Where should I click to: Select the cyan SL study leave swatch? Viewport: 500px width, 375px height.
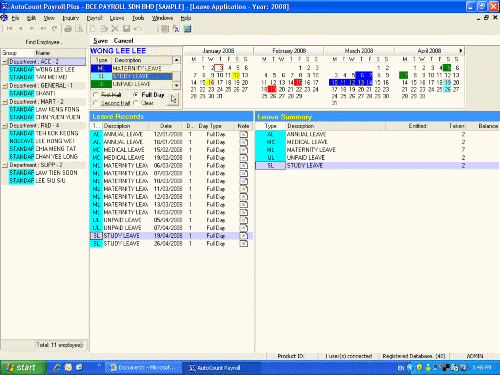click(x=101, y=76)
